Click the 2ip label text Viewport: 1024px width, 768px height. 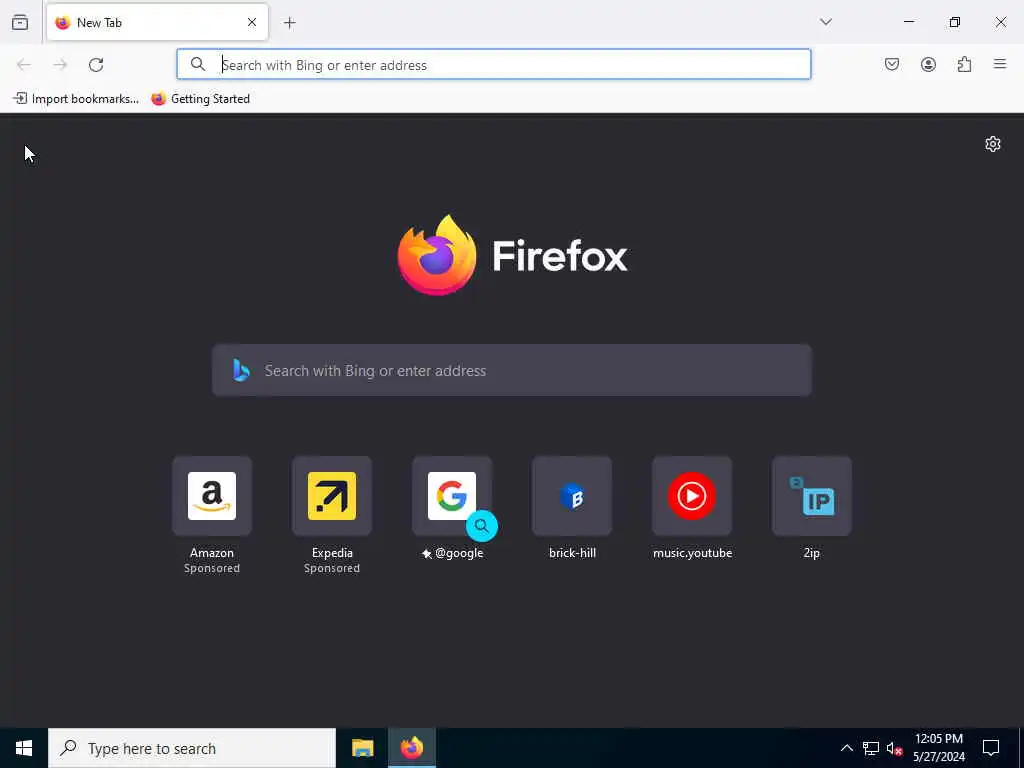coord(812,552)
